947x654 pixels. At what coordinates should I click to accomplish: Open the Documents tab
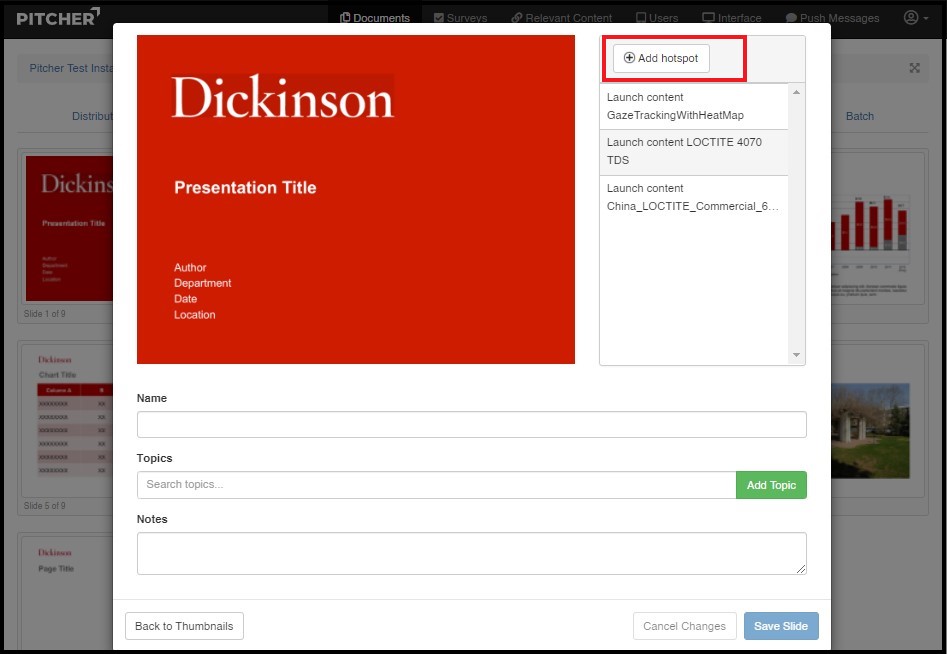pos(375,18)
